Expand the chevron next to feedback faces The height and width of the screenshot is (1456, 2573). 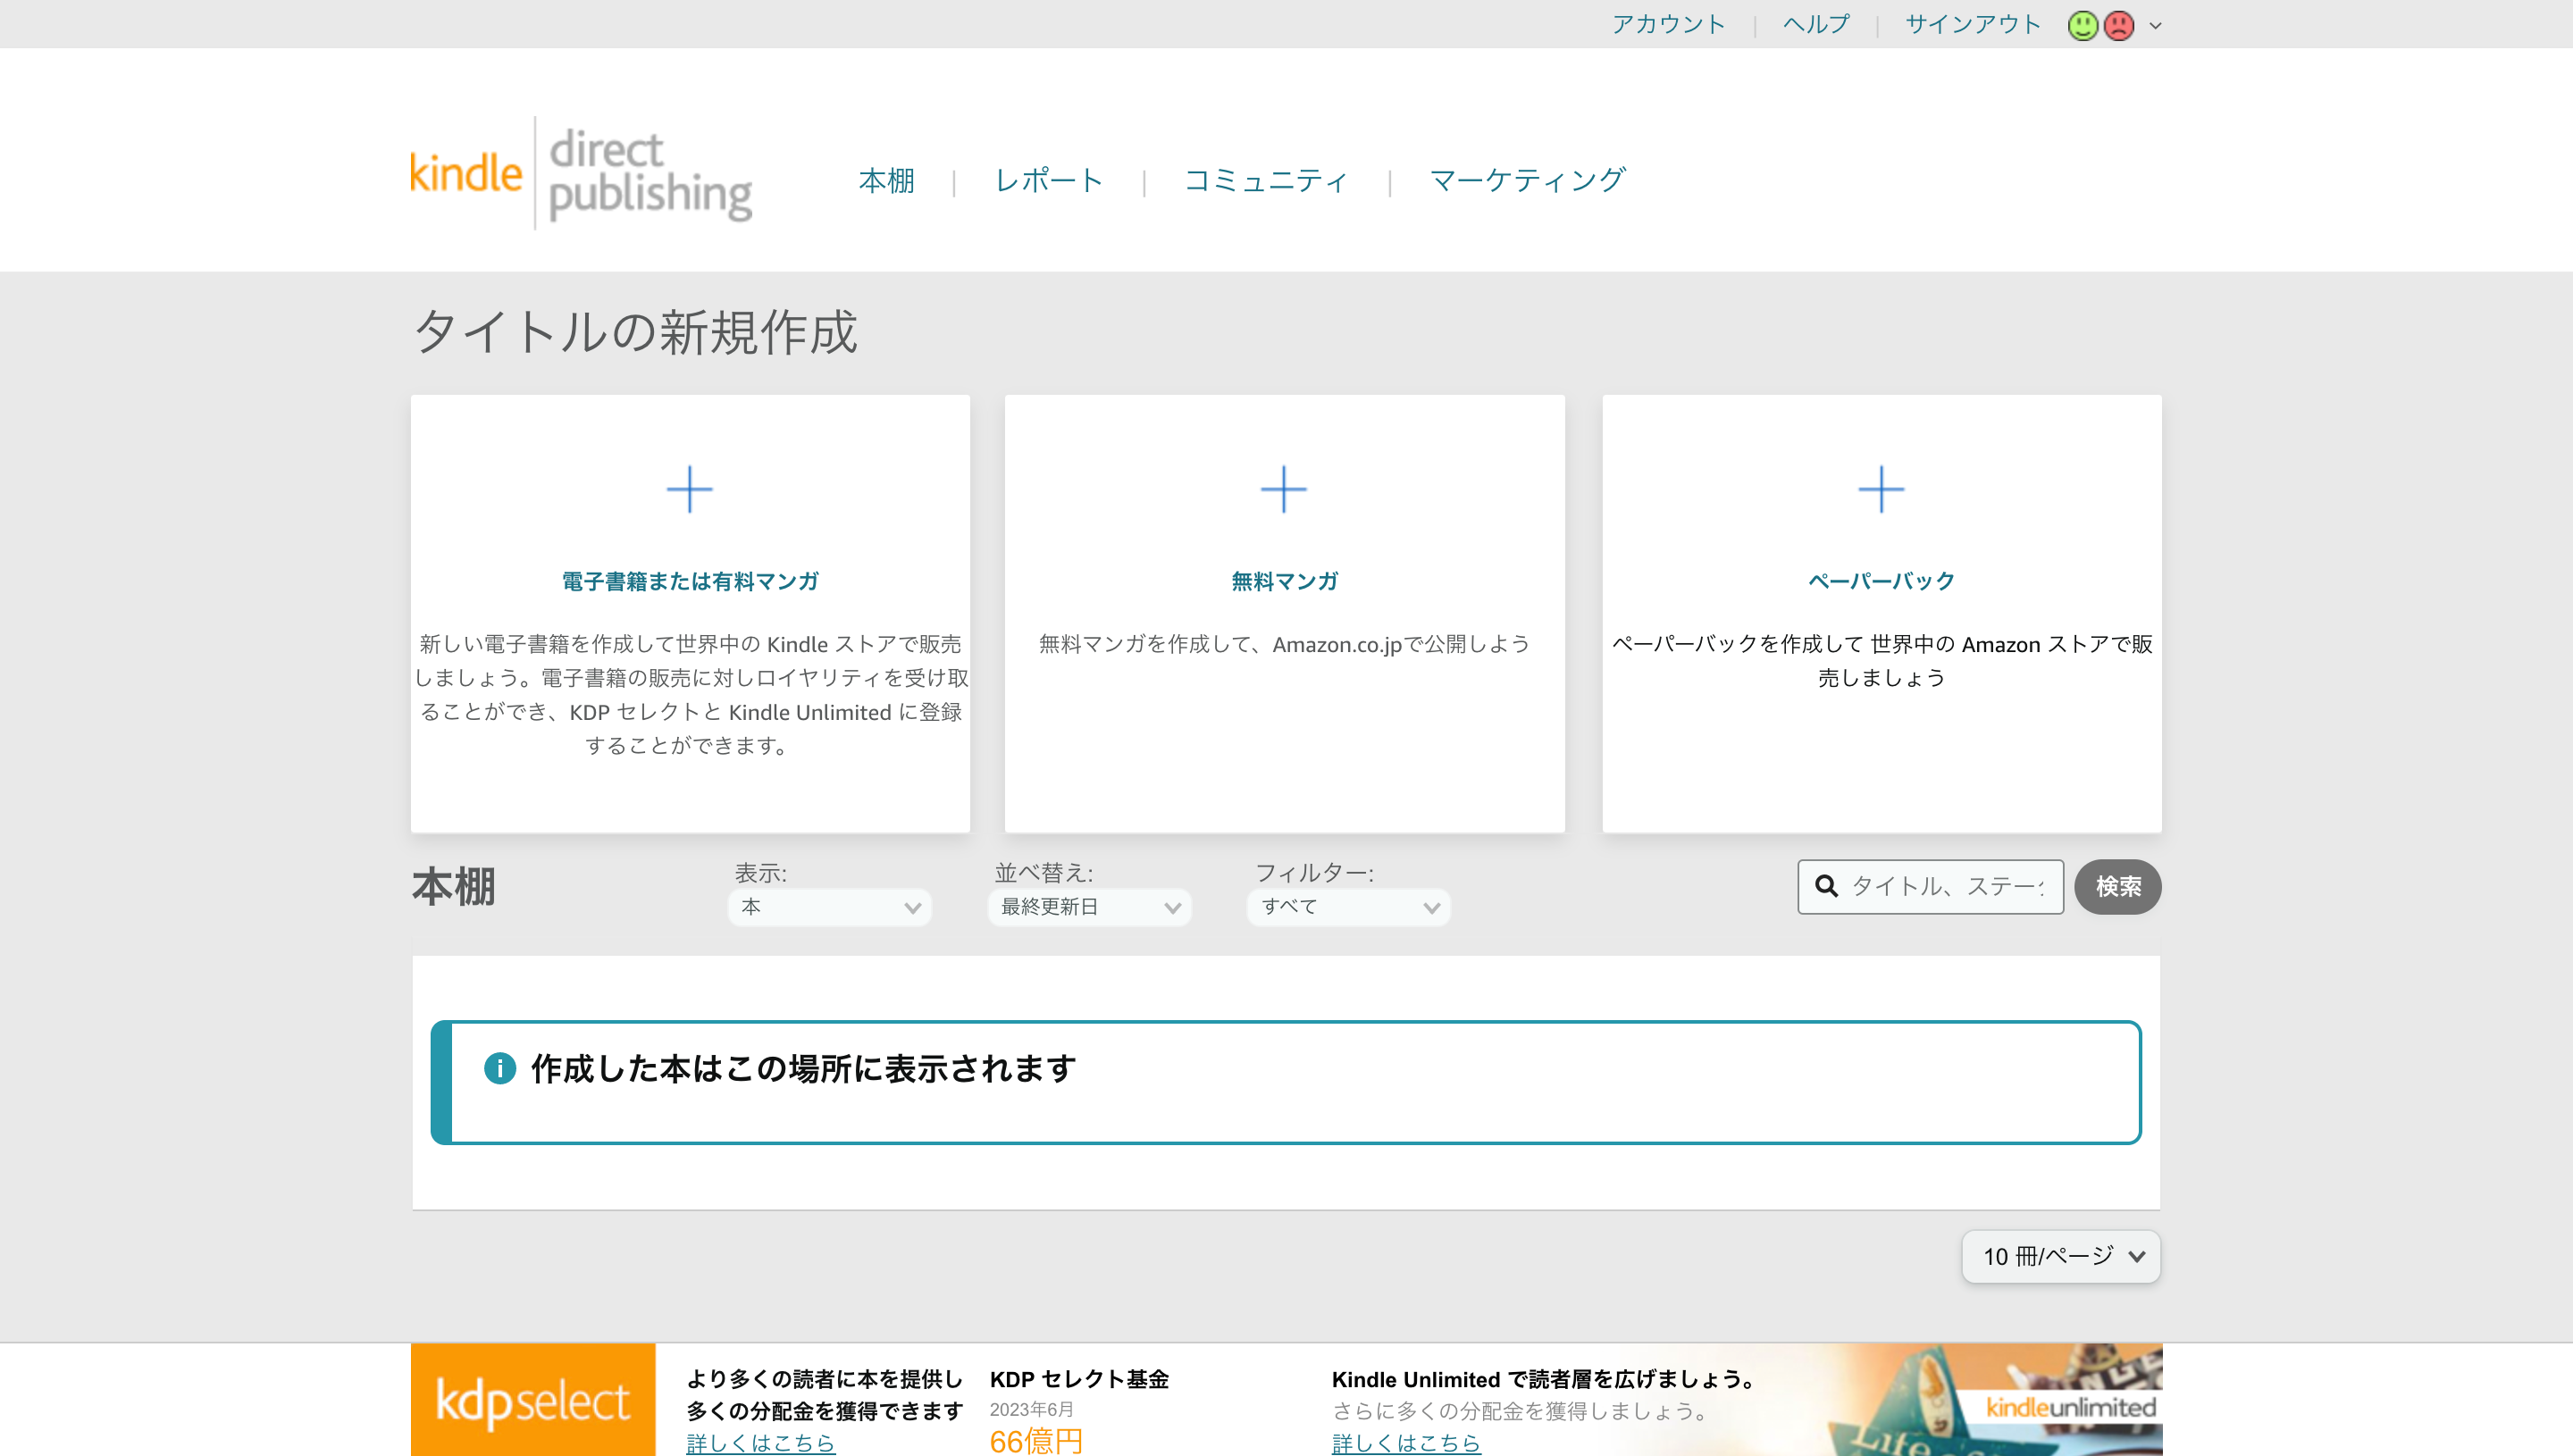point(2156,26)
